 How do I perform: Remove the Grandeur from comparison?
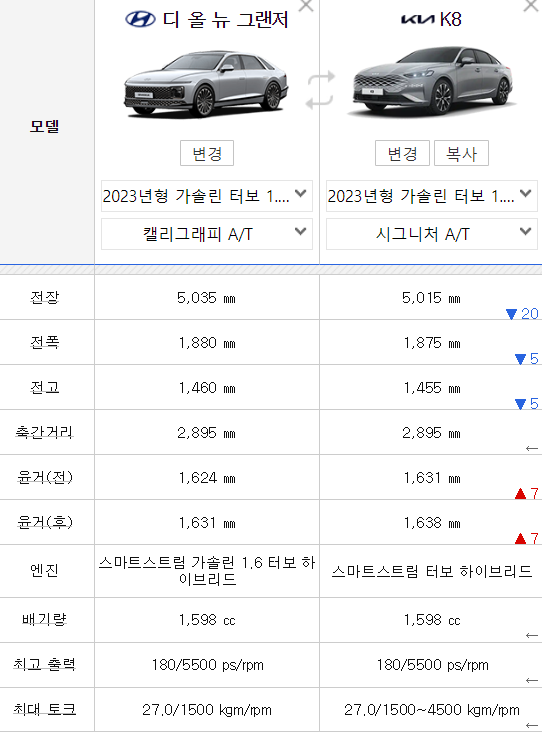click(x=306, y=6)
